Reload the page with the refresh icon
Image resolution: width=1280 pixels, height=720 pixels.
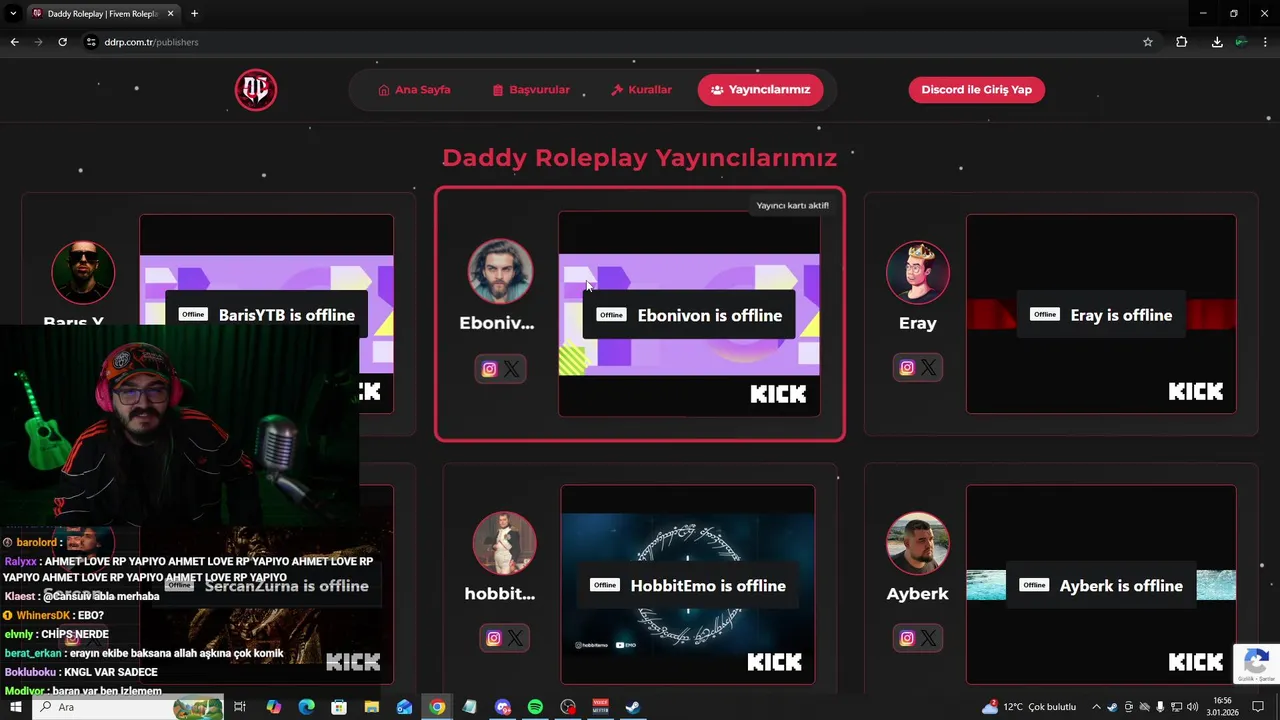coord(62,42)
